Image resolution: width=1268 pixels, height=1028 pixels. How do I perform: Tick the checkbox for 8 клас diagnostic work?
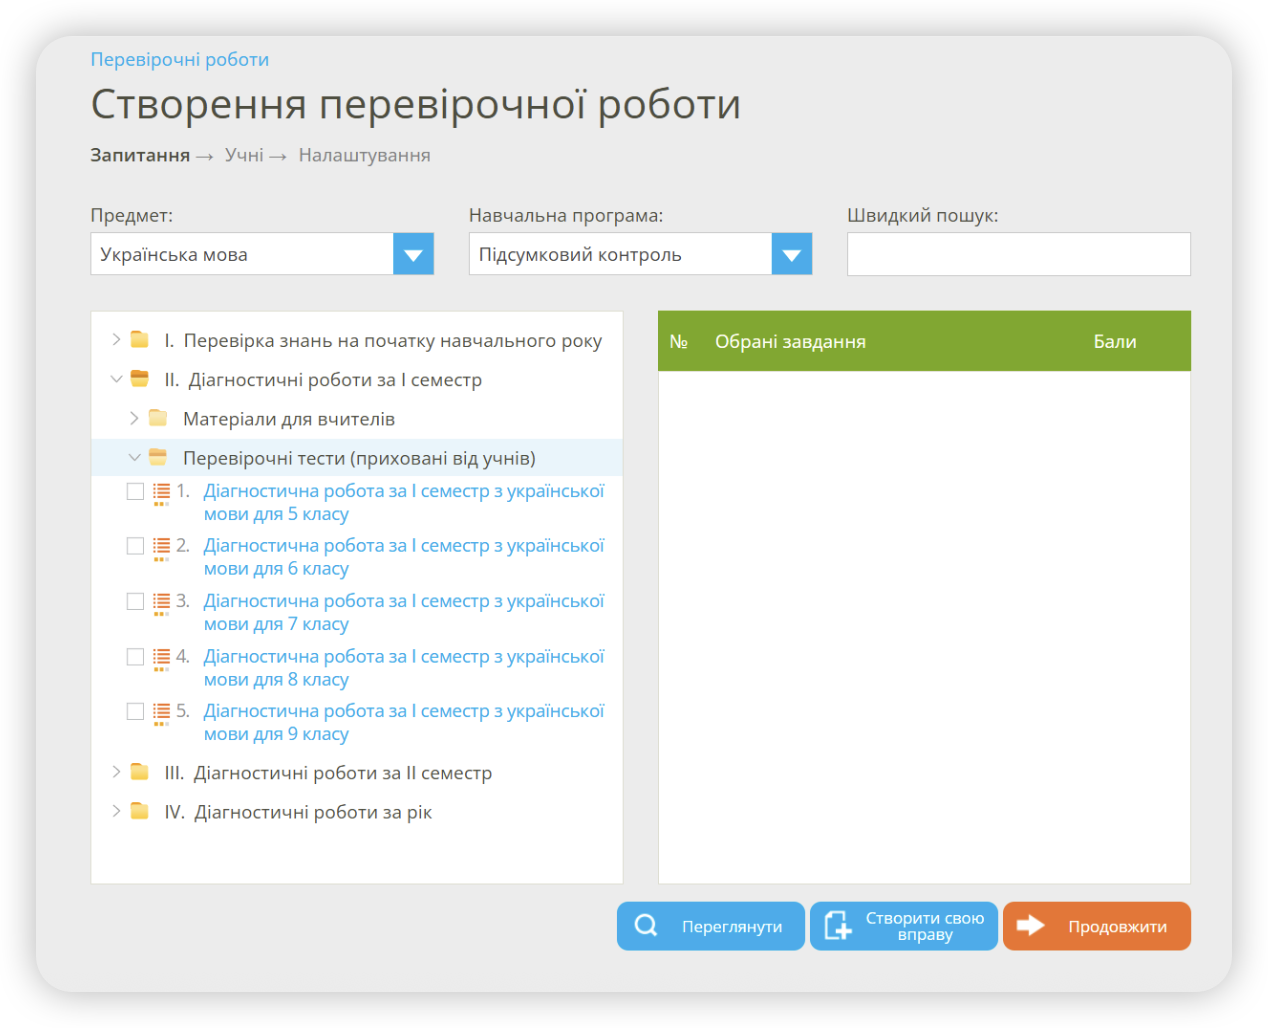click(x=135, y=656)
